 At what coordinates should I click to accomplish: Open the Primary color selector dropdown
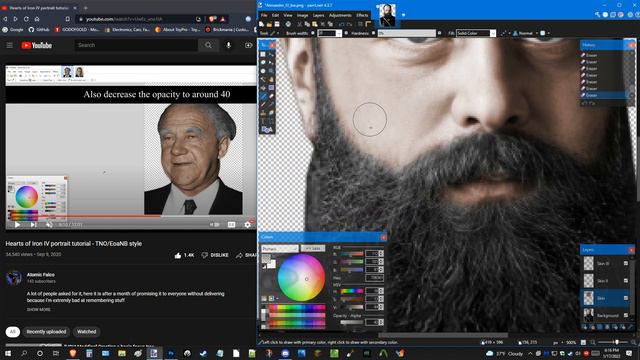coord(280,249)
